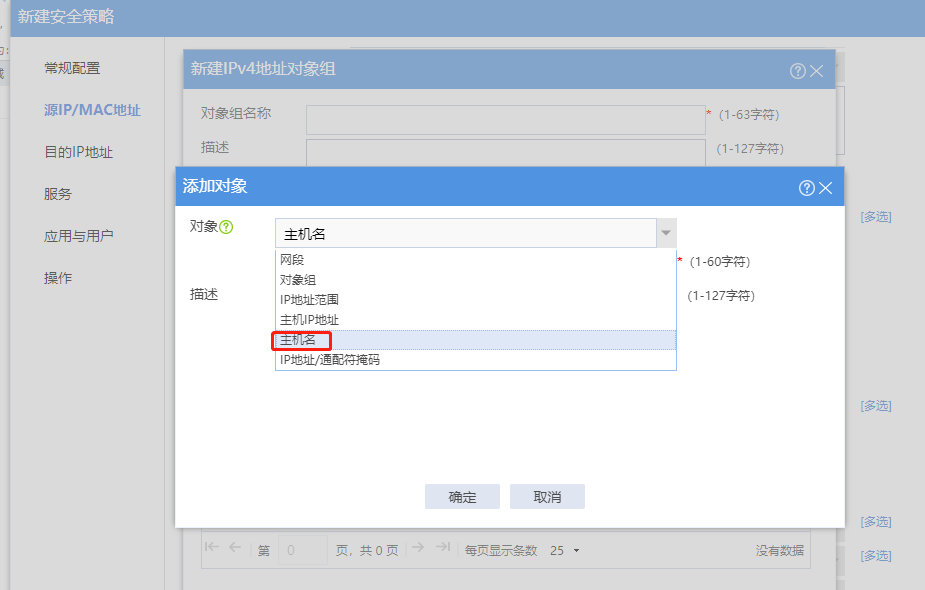Click the 取消 button
Image resolution: width=925 pixels, height=590 pixels.
click(x=547, y=497)
